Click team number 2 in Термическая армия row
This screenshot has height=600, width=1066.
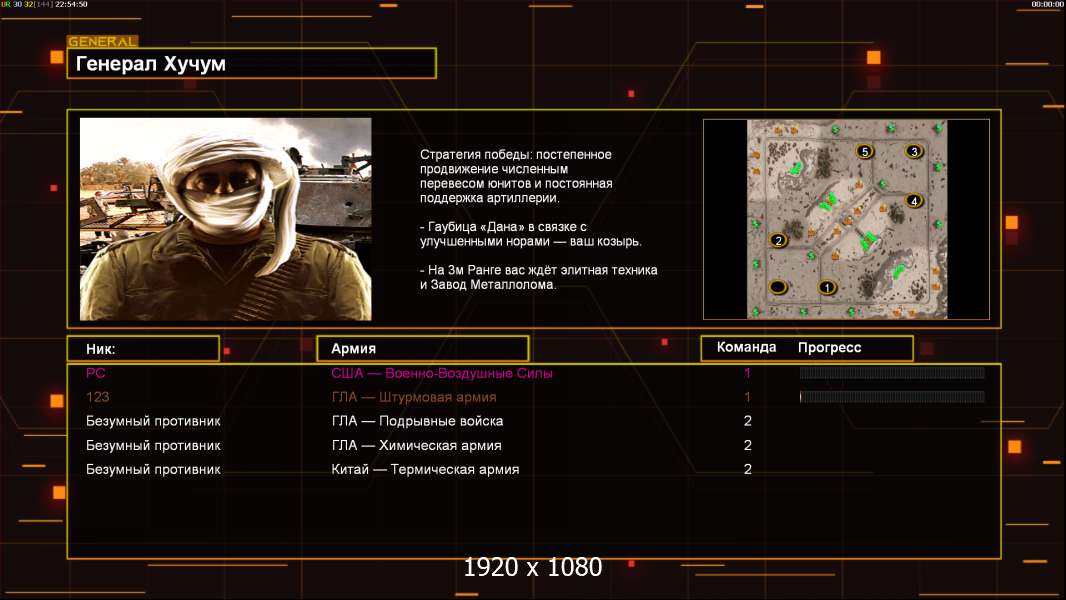[x=748, y=470]
